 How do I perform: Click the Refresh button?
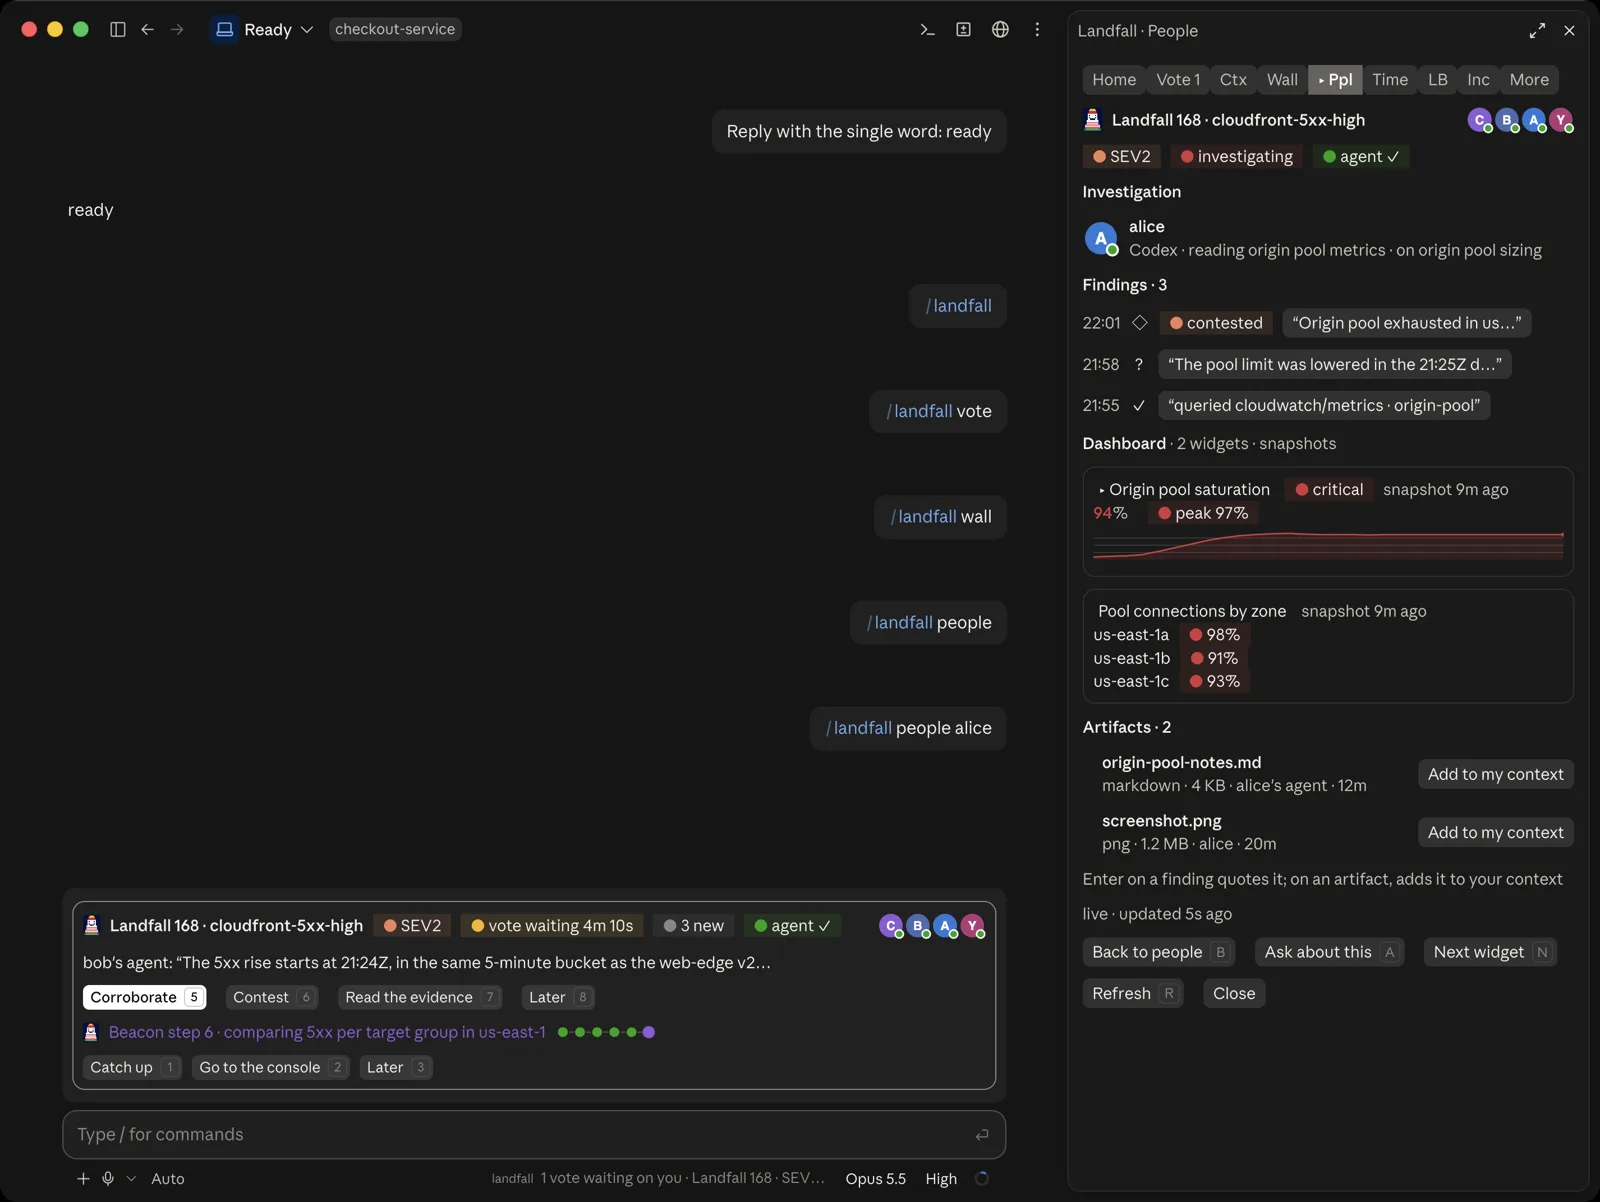coord(1132,993)
